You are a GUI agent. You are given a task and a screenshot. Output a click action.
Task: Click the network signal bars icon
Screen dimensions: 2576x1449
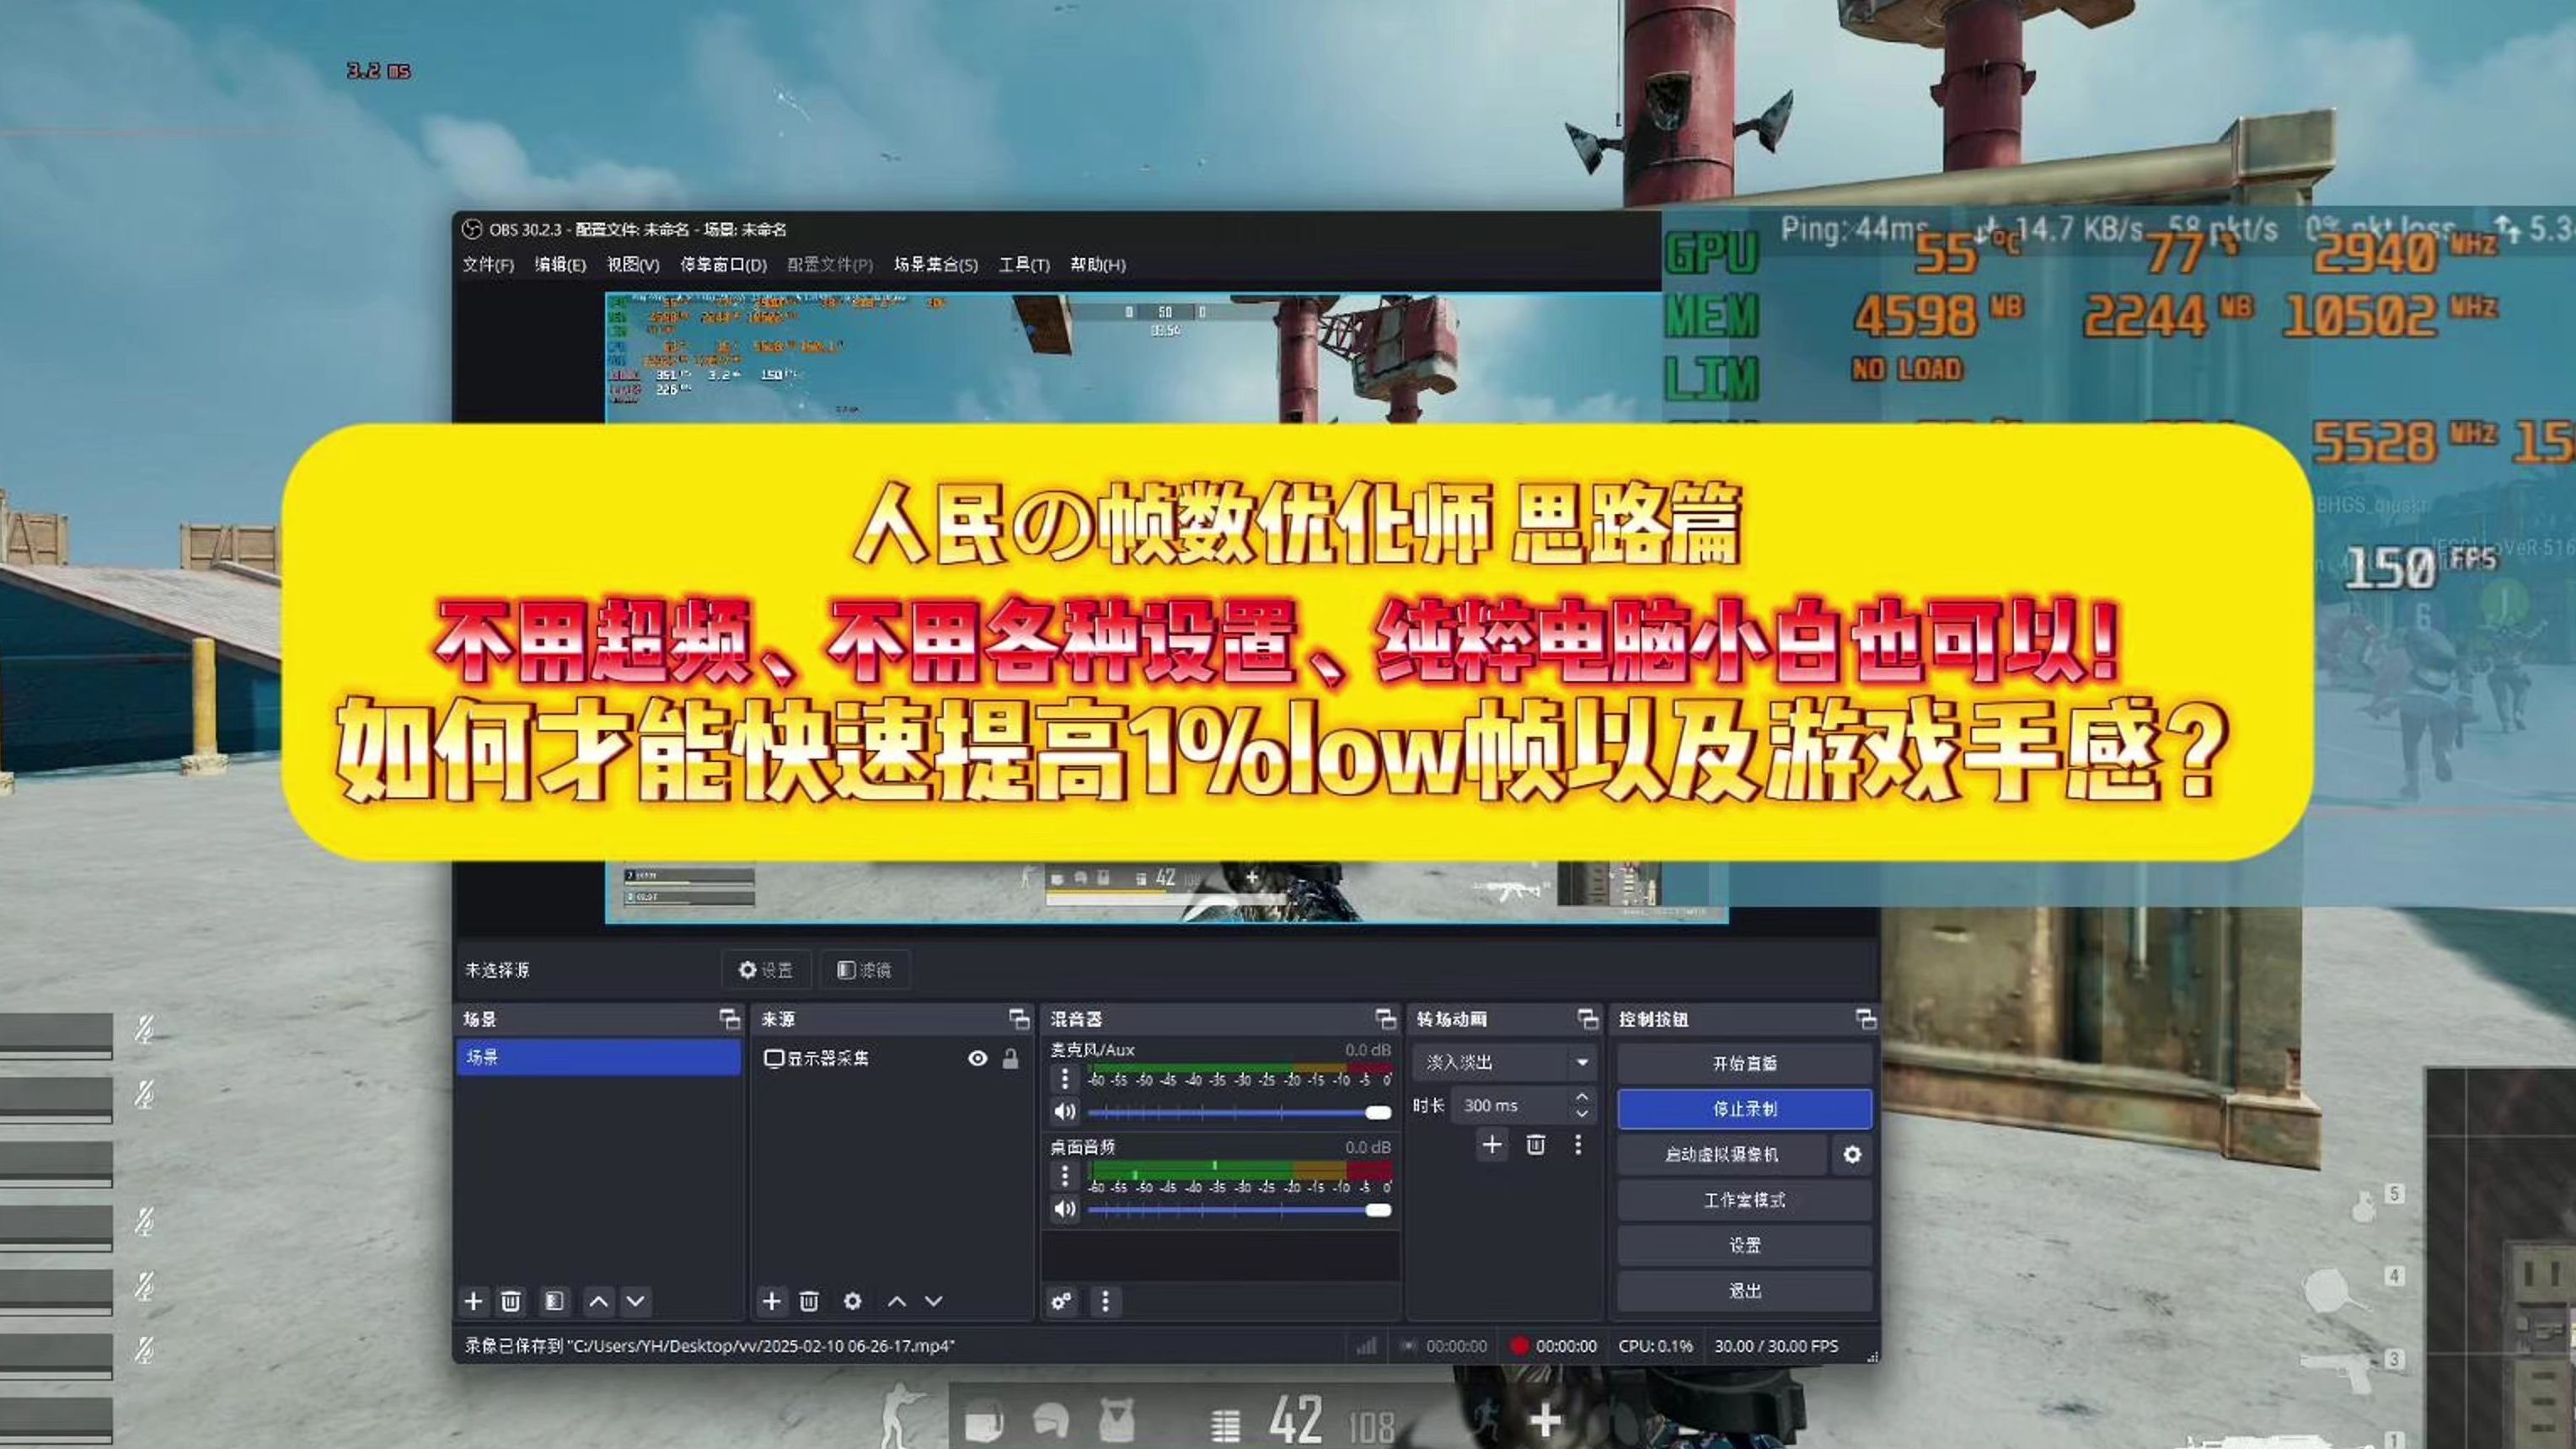pyautogui.click(x=1366, y=1346)
